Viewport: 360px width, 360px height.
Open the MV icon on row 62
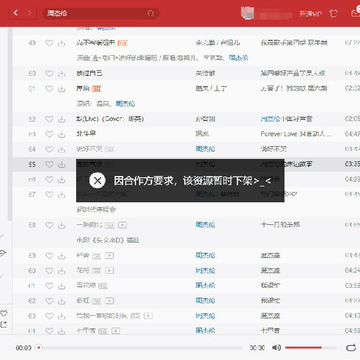pyautogui.click(x=109, y=301)
